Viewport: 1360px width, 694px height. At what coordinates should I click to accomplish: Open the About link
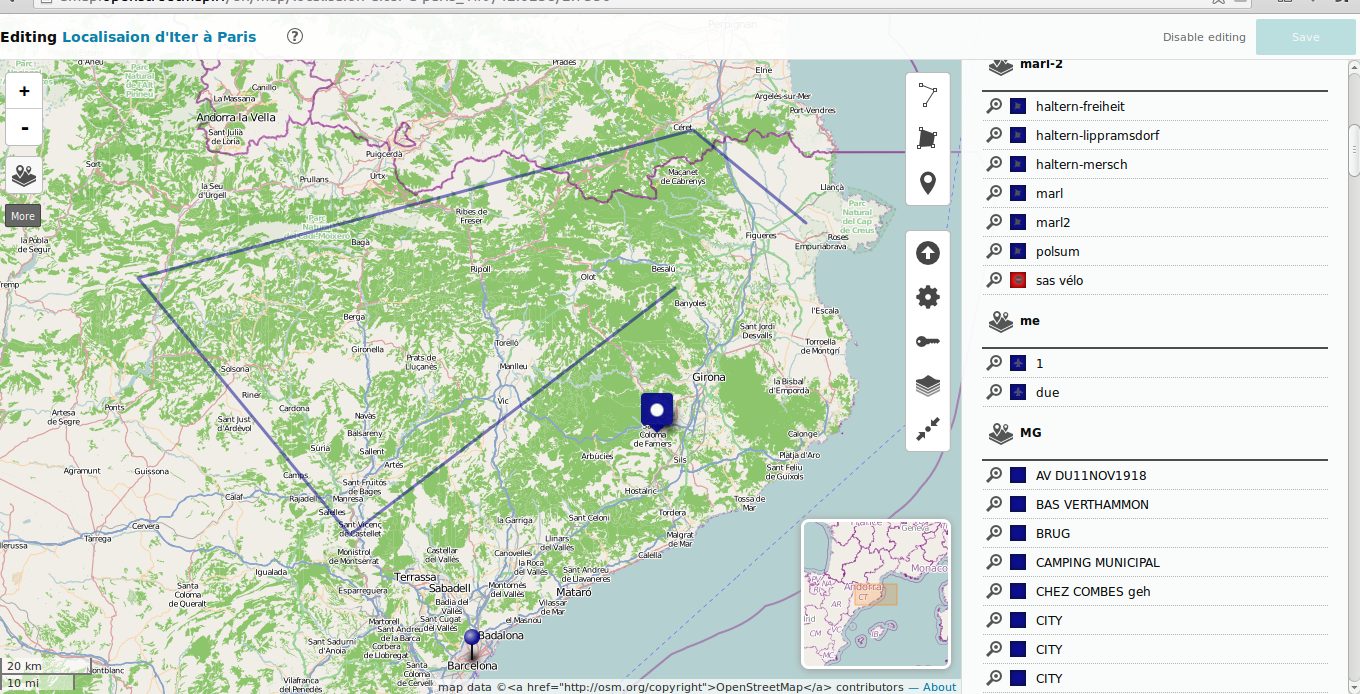coord(939,687)
